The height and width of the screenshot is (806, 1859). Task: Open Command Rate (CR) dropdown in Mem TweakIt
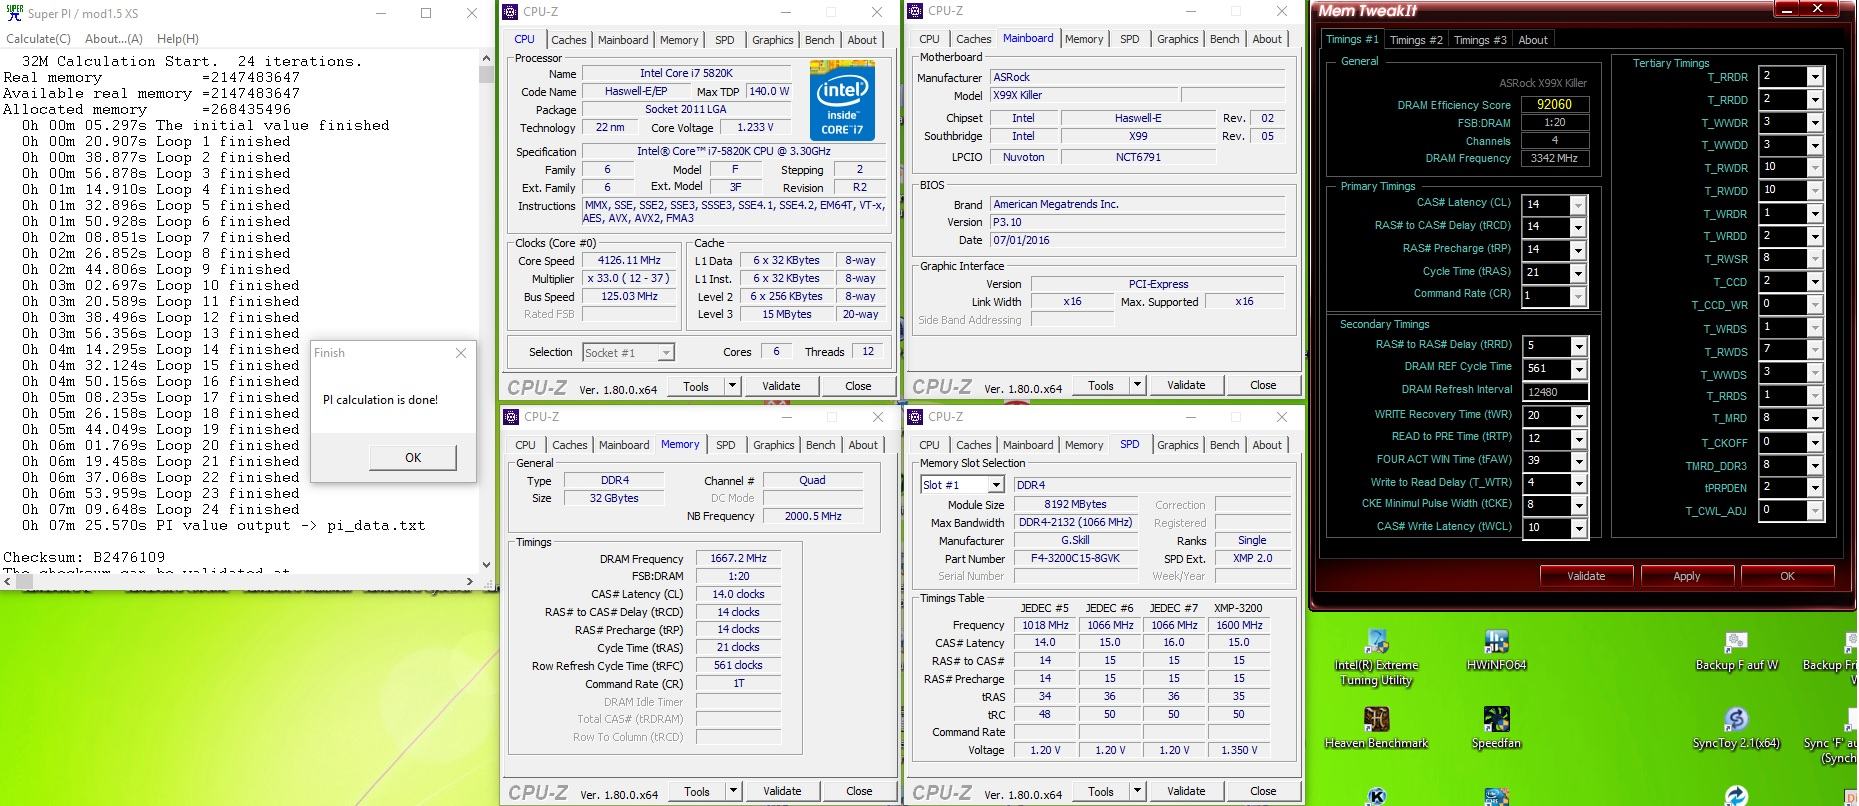pos(1578,296)
